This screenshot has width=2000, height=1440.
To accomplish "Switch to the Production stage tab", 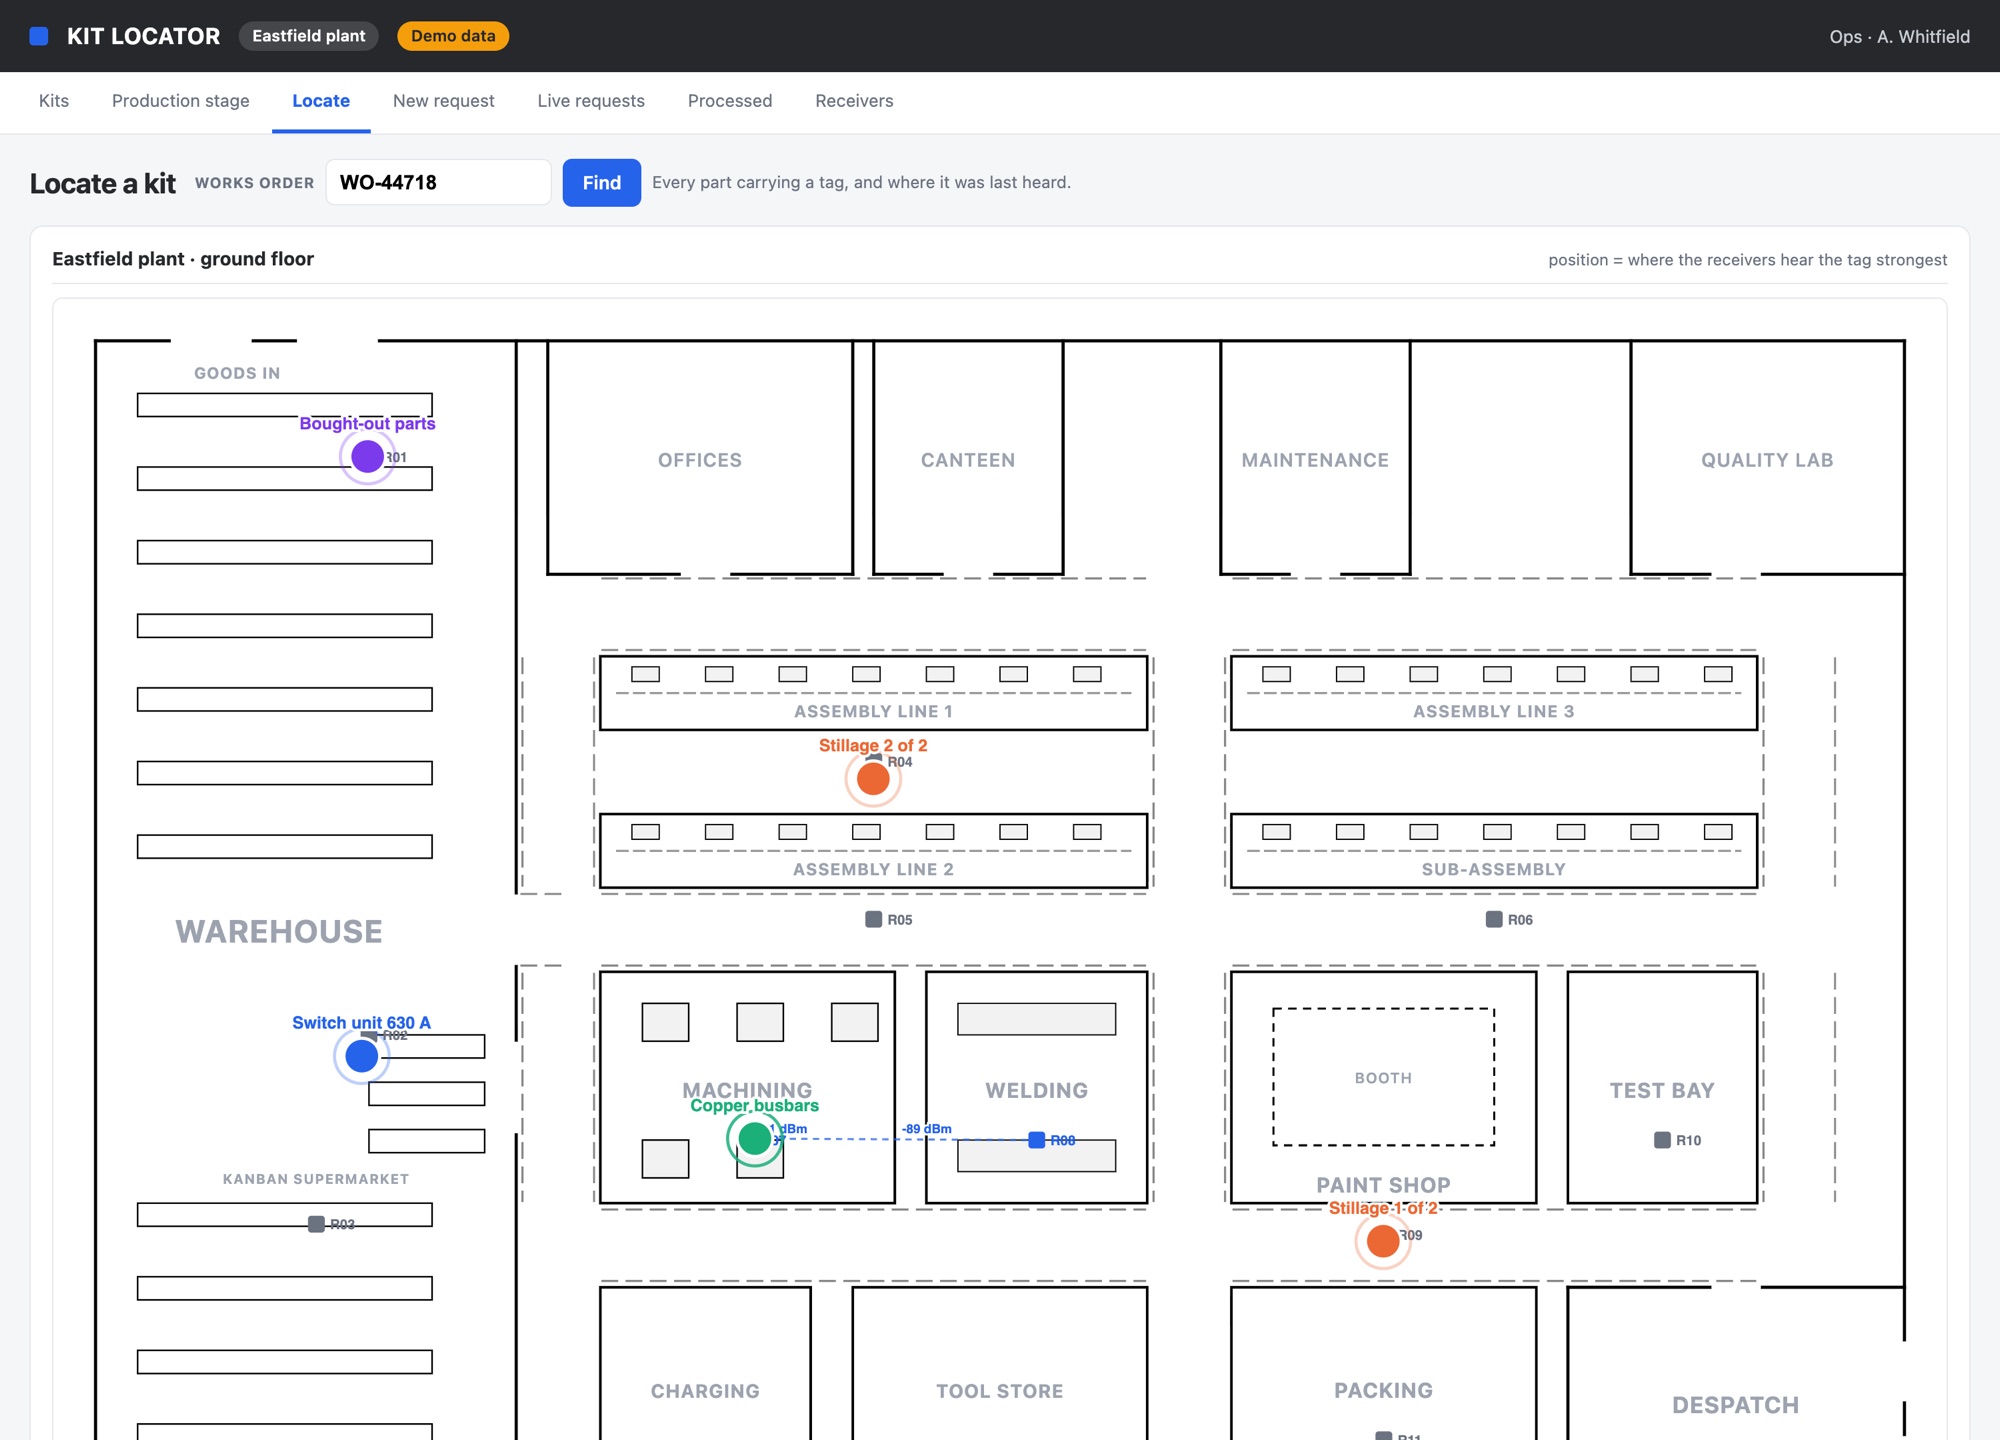I will [x=181, y=101].
